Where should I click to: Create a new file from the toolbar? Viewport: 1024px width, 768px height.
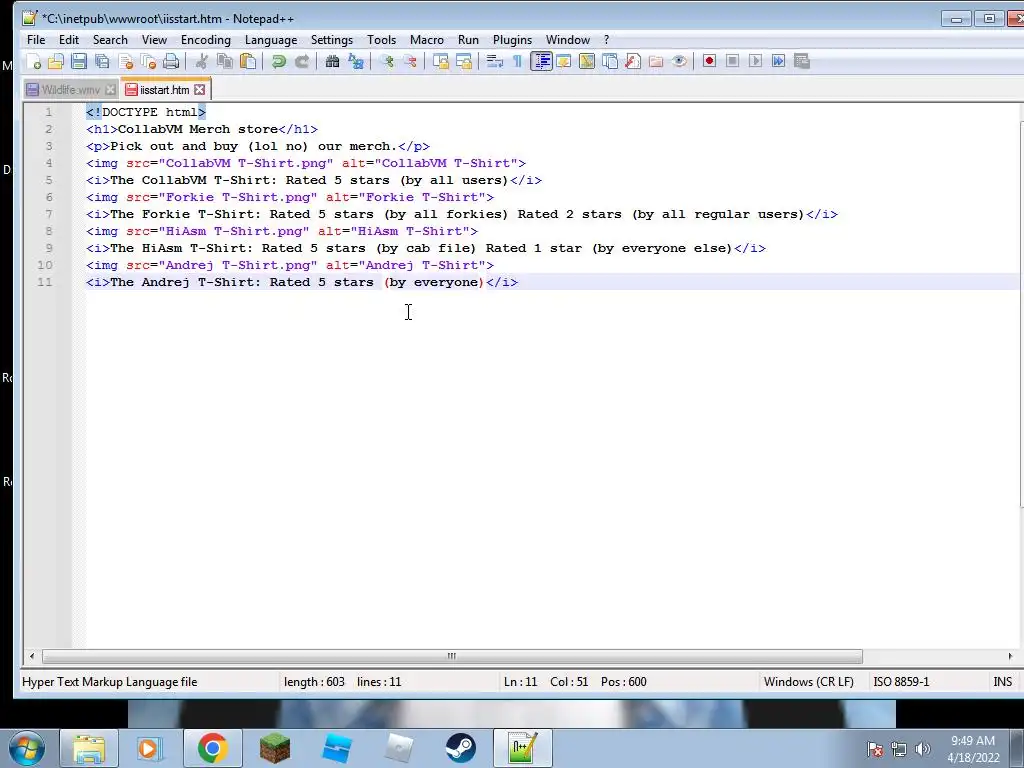pyautogui.click(x=33, y=61)
